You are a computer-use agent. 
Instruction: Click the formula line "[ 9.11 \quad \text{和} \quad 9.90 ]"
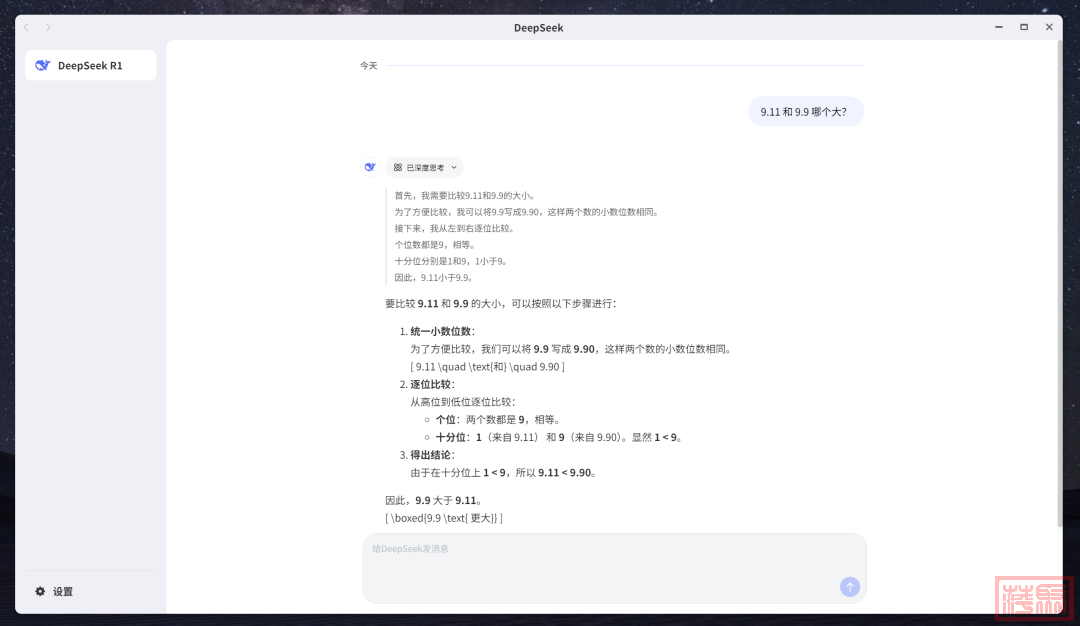click(488, 367)
